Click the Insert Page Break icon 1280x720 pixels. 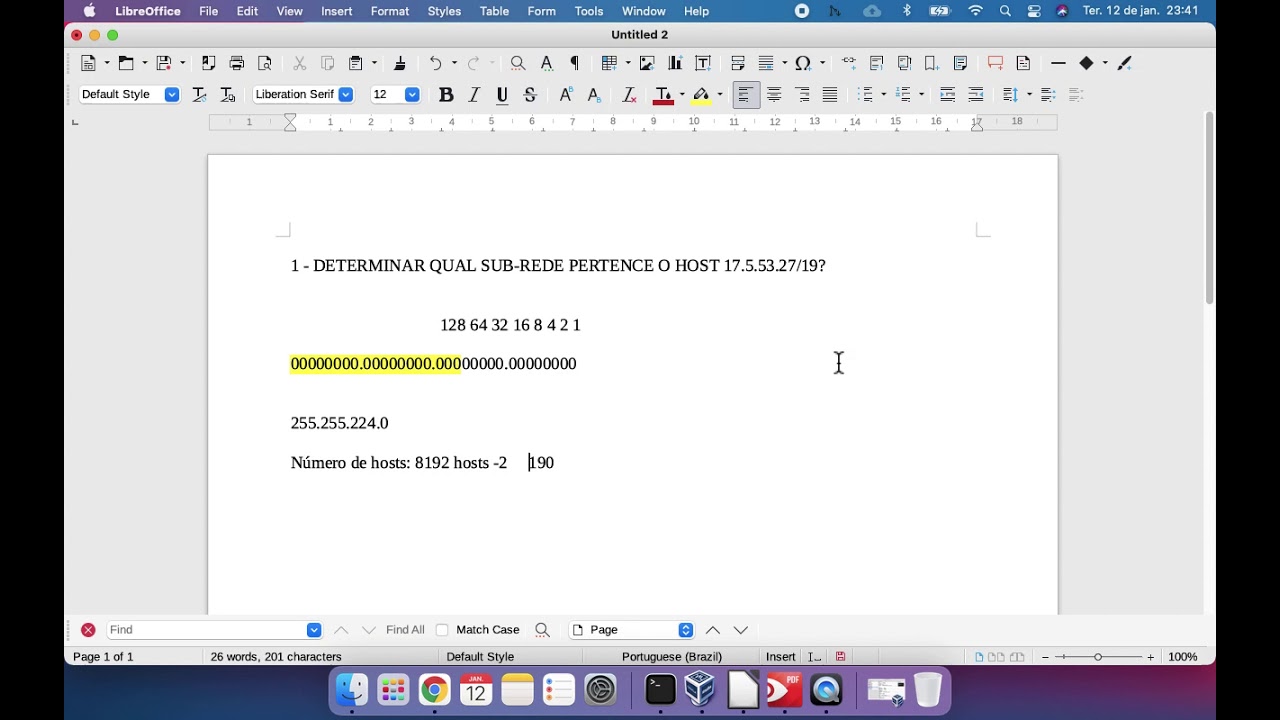point(738,63)
